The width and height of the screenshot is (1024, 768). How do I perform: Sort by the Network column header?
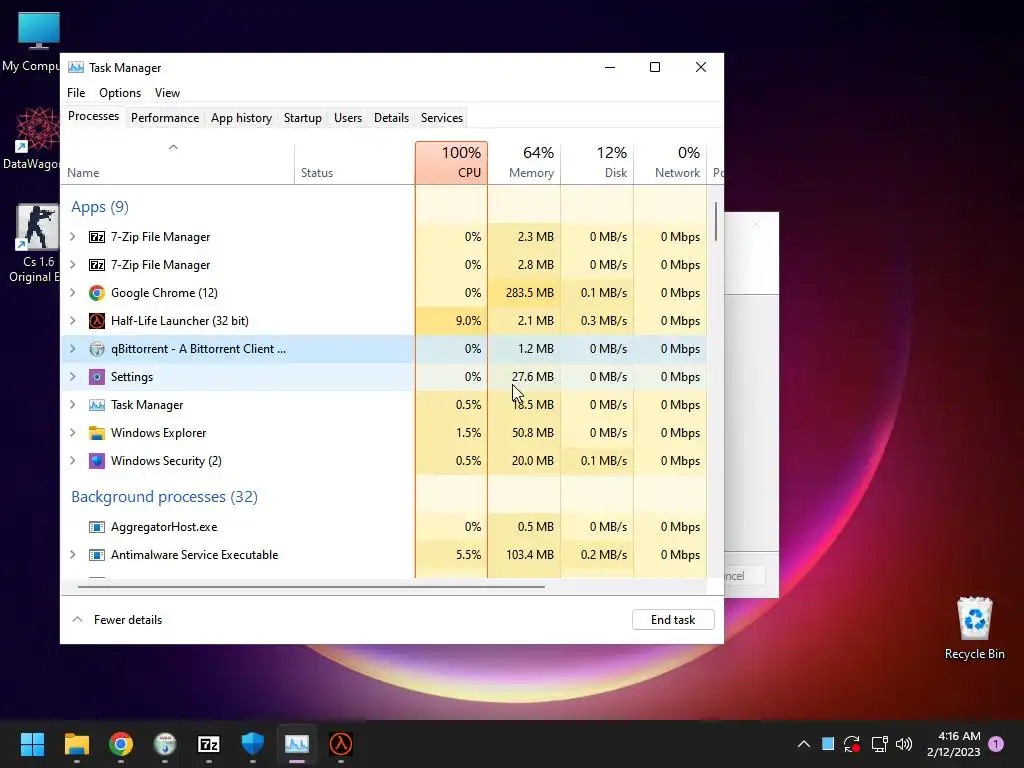[670, 163]
